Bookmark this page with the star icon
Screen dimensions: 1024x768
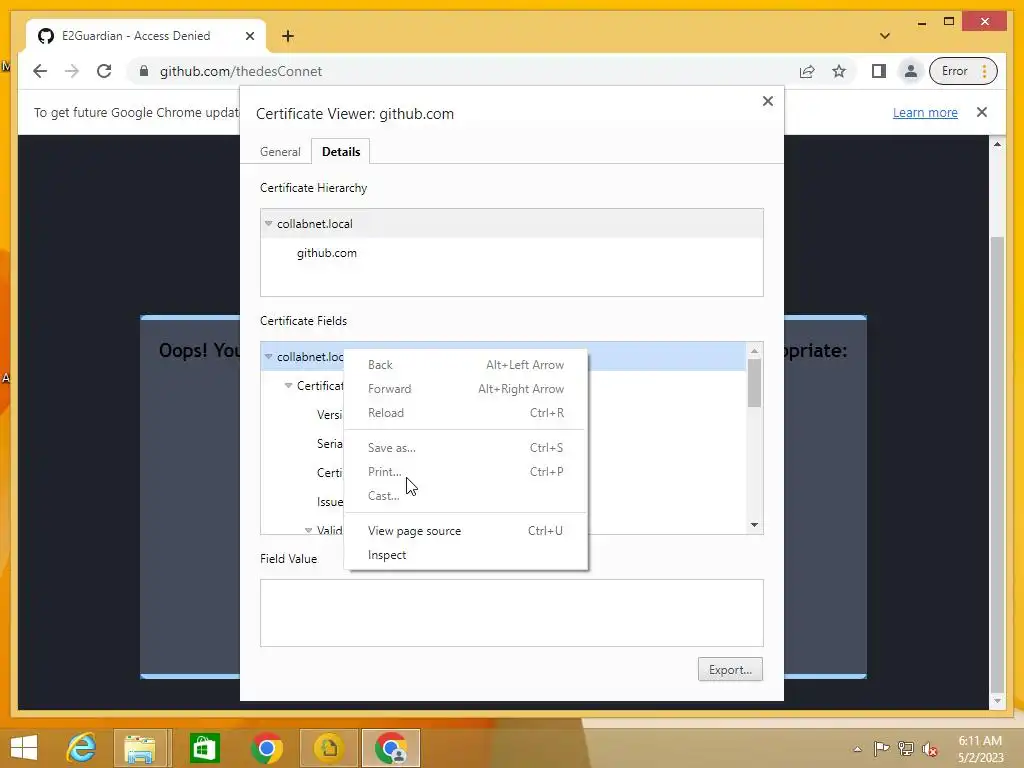pyautogui.click(x=839, y=71)
